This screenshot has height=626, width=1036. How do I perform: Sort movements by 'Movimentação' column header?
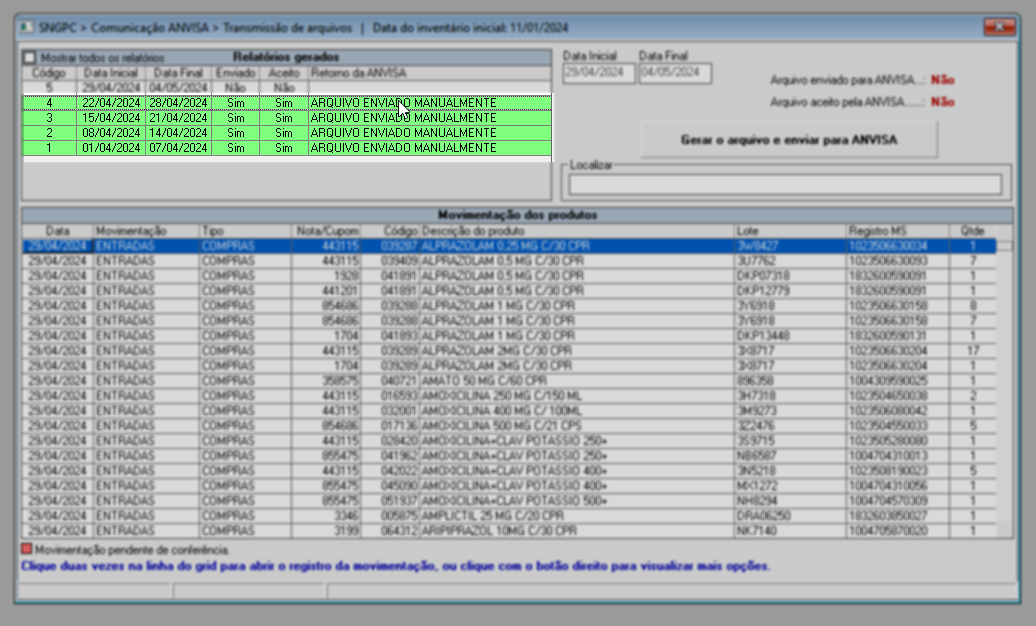(145, 231)
